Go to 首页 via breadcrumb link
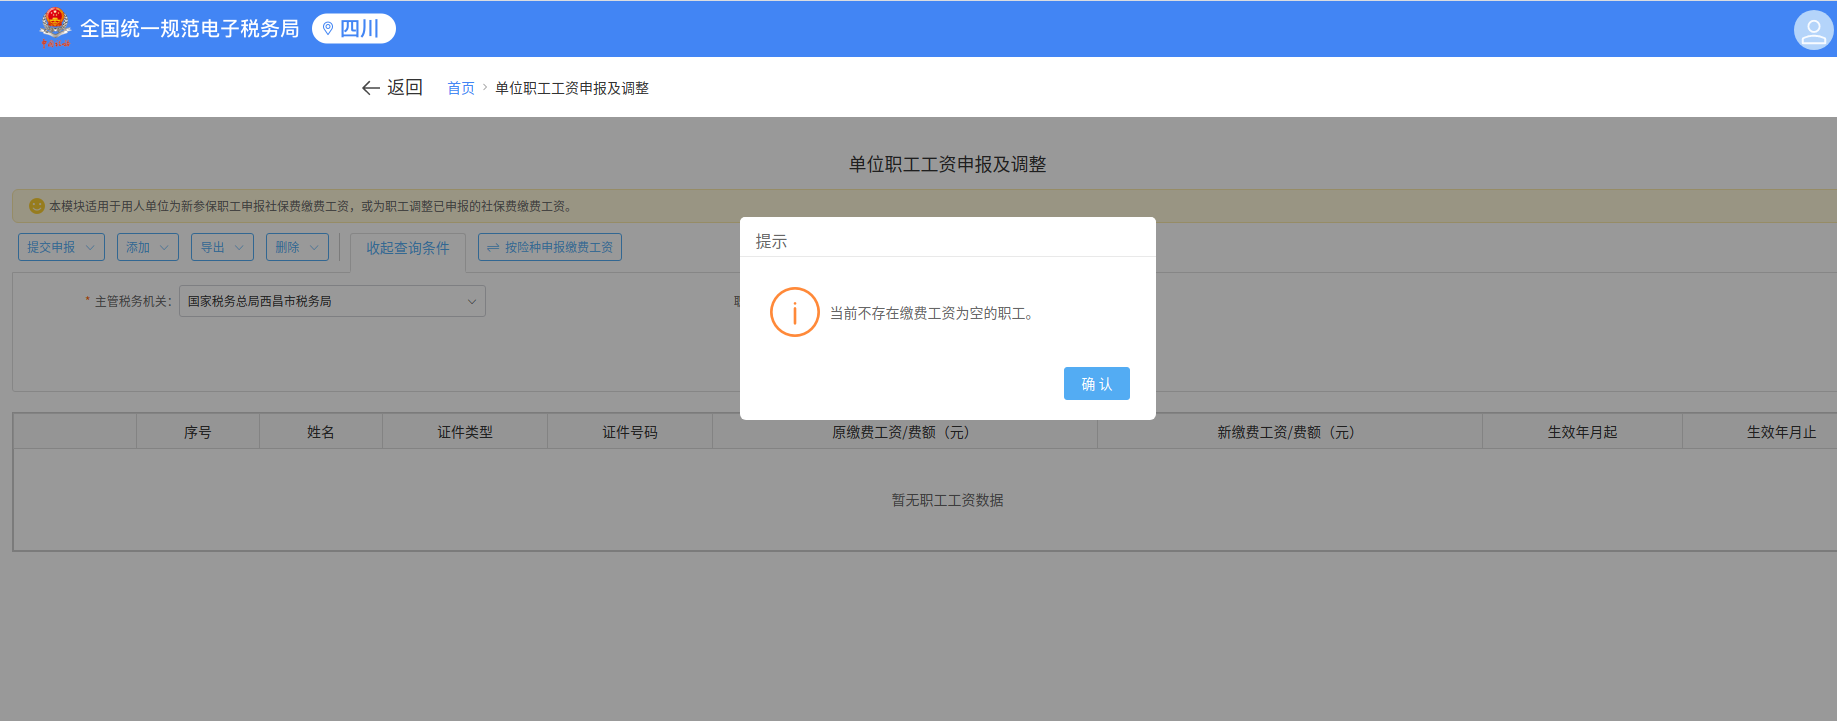Image resolution: width=1837 pixels, height=721 pixels. click(x=460, y=88)
